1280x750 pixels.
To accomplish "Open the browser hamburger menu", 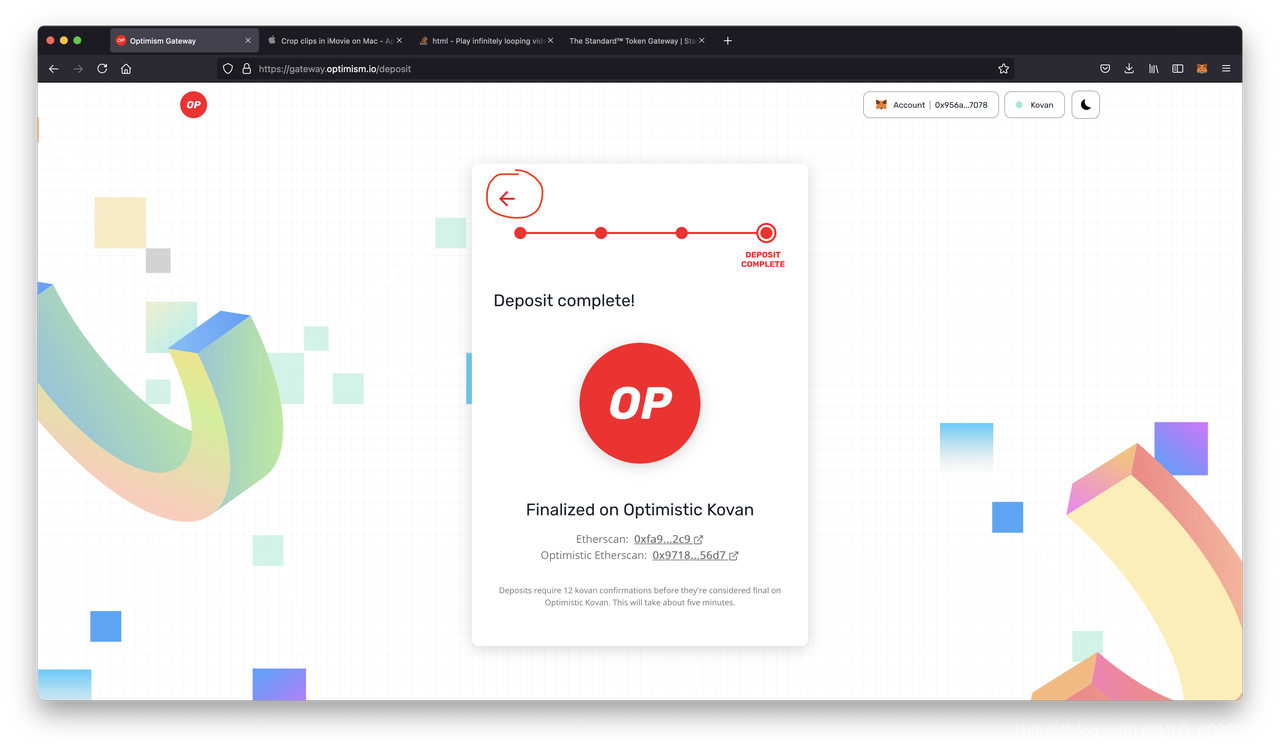I will coord(1226,69).
